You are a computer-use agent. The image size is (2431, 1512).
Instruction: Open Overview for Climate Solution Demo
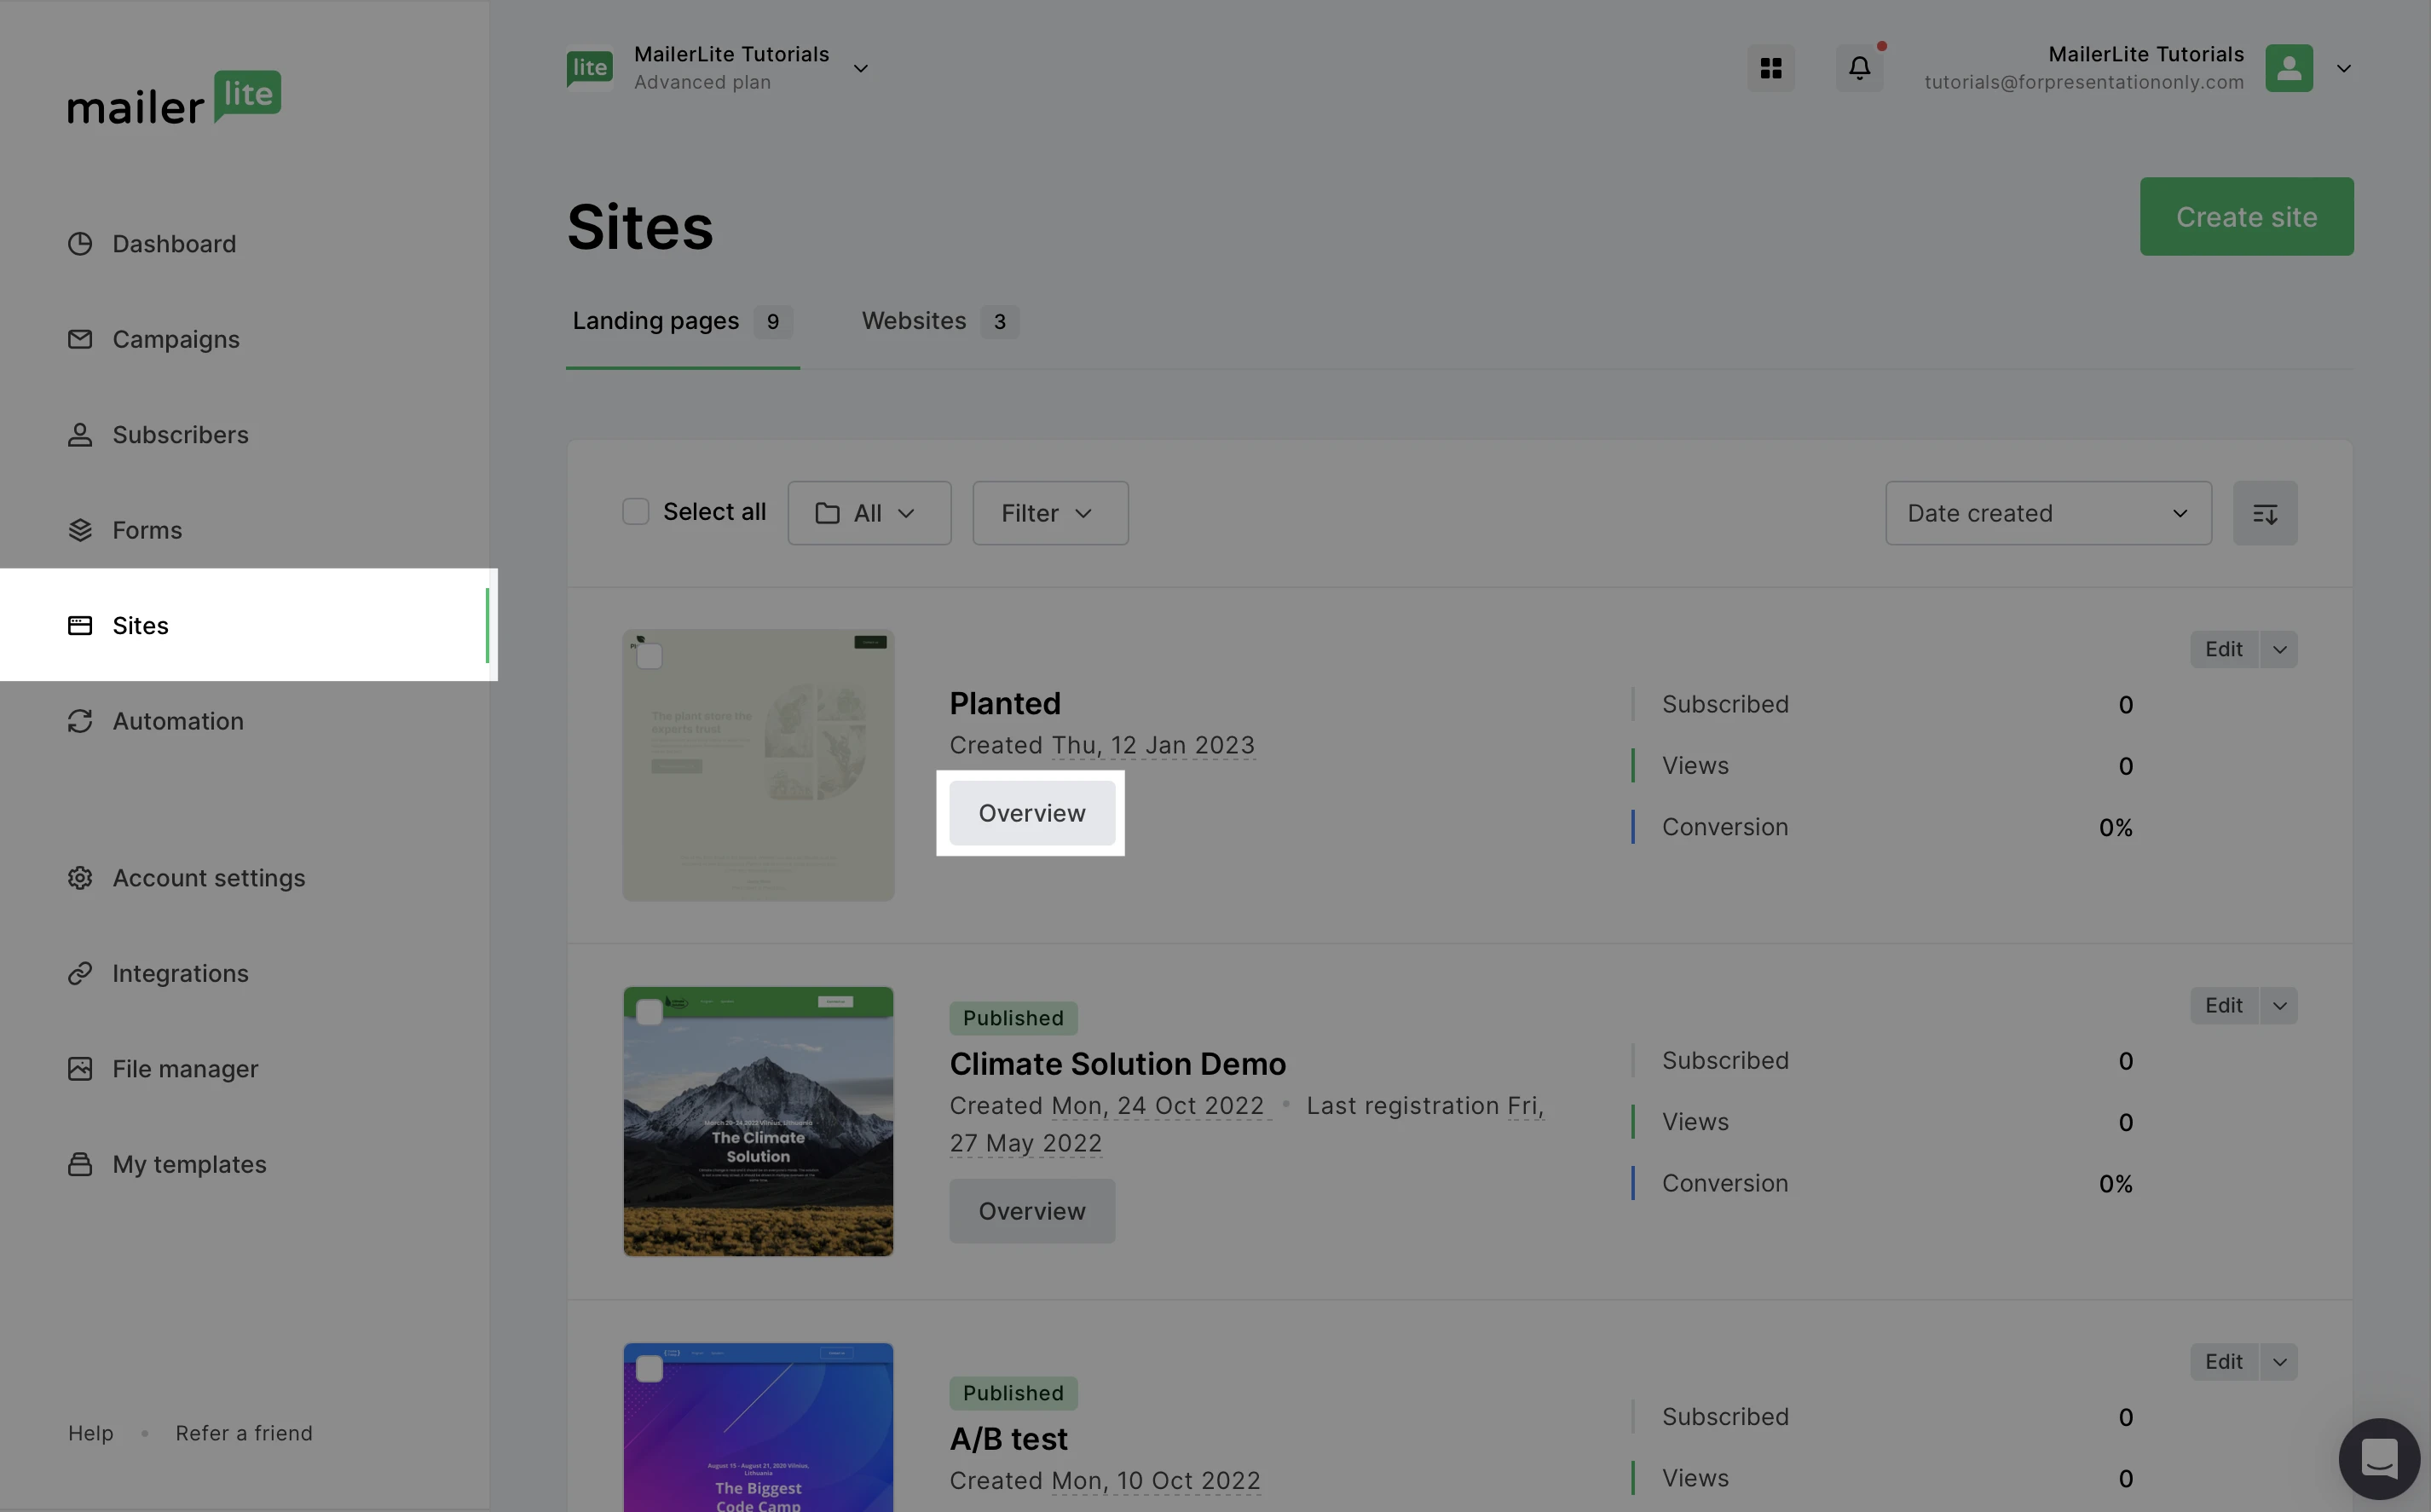coord(1031,1211)
